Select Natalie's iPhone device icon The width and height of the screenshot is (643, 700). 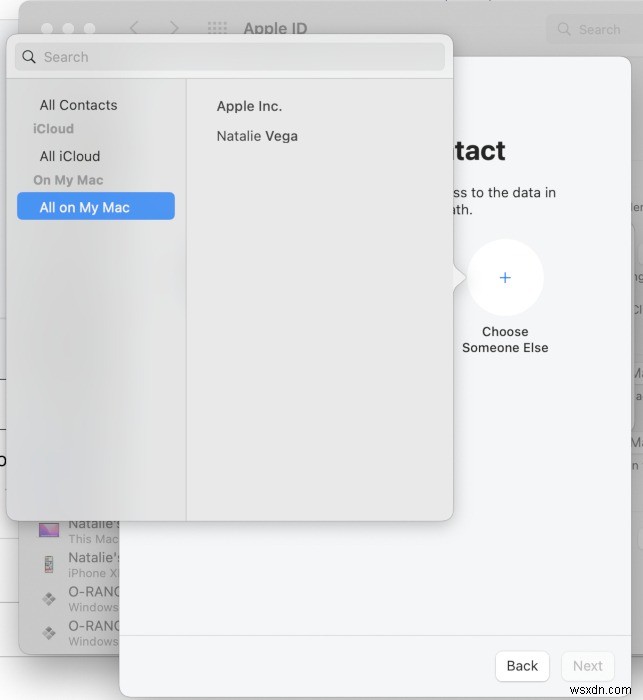click(x=49, y=564)
